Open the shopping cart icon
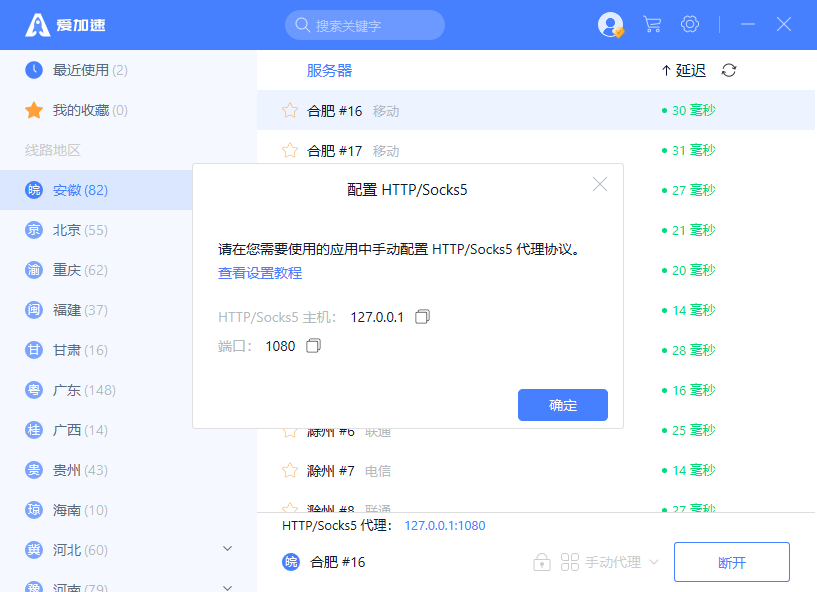The image size is (817, 592). click(x=652, y=24)
